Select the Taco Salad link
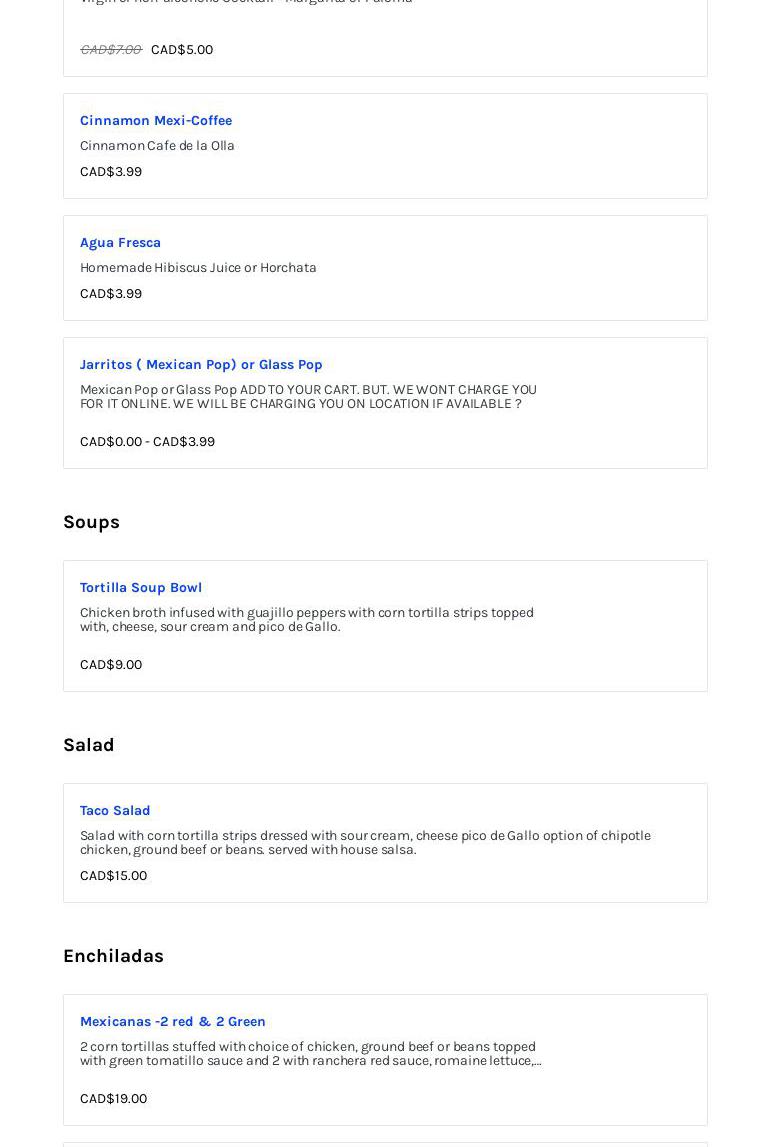 pos(115,810)
